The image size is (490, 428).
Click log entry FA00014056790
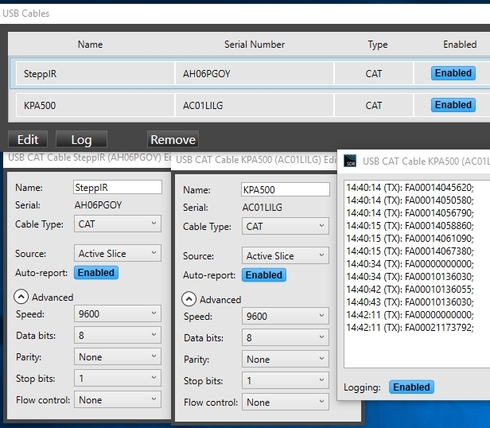(x=410, y=213)
